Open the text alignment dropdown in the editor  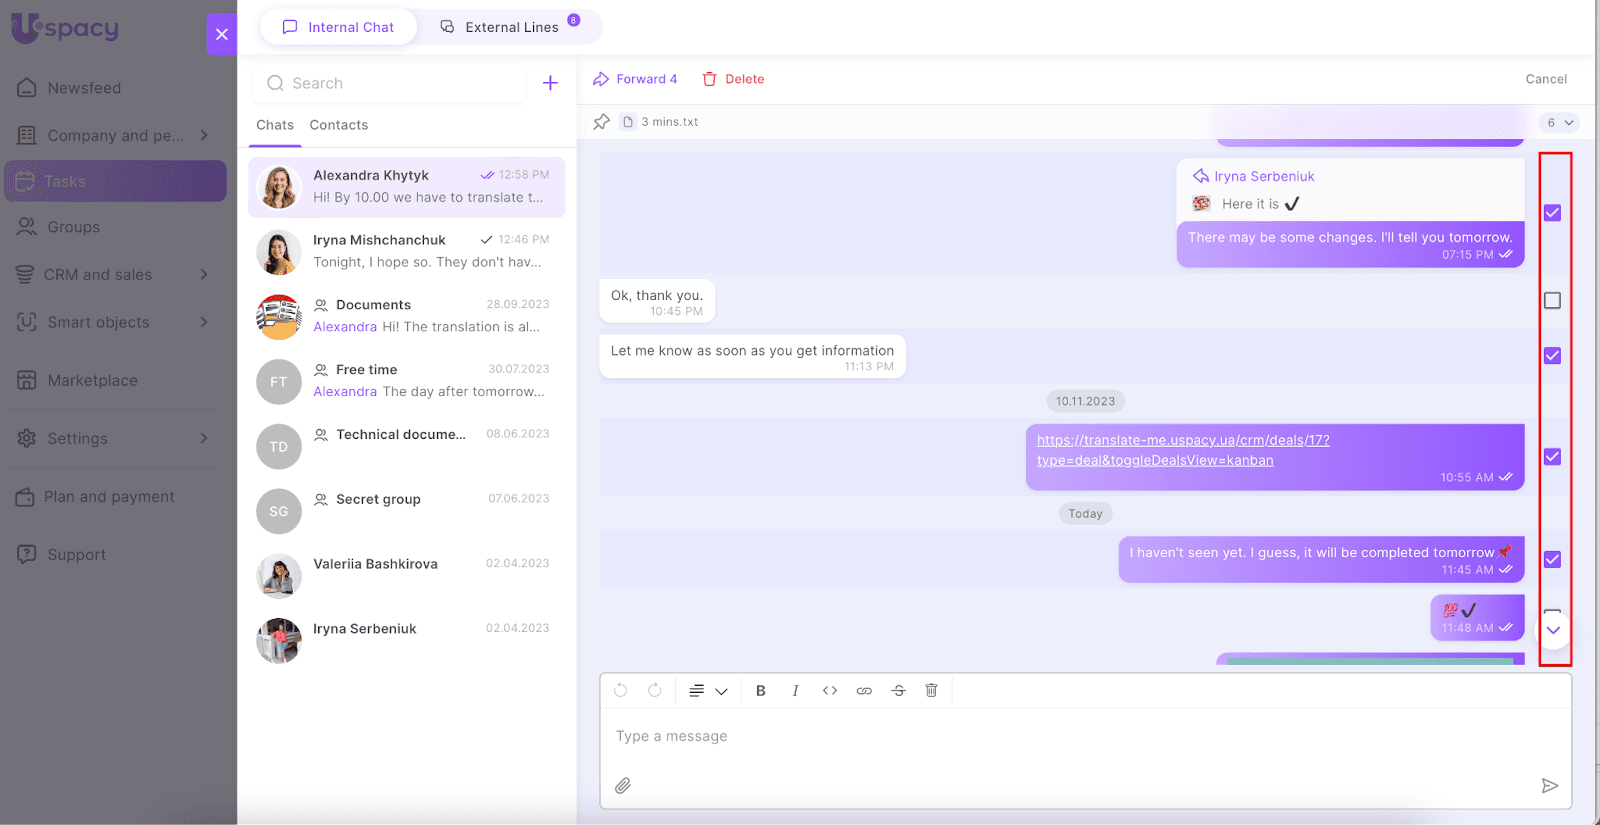click(x=707, y=691)
